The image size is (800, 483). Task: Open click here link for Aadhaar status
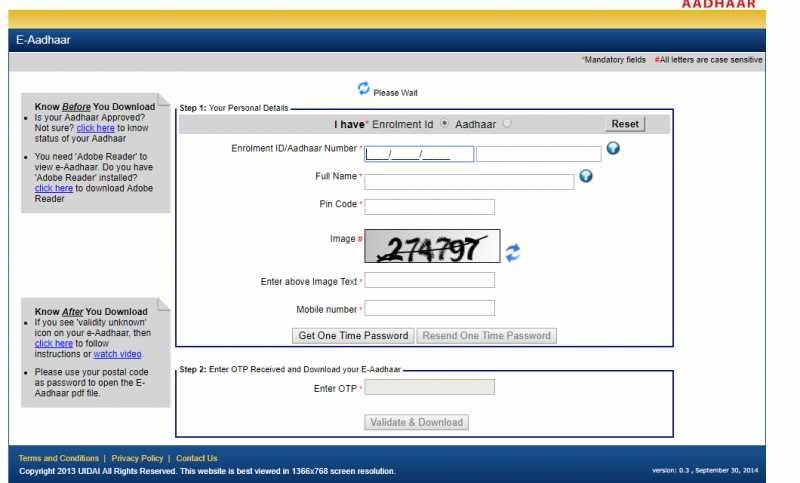[95, 128]
